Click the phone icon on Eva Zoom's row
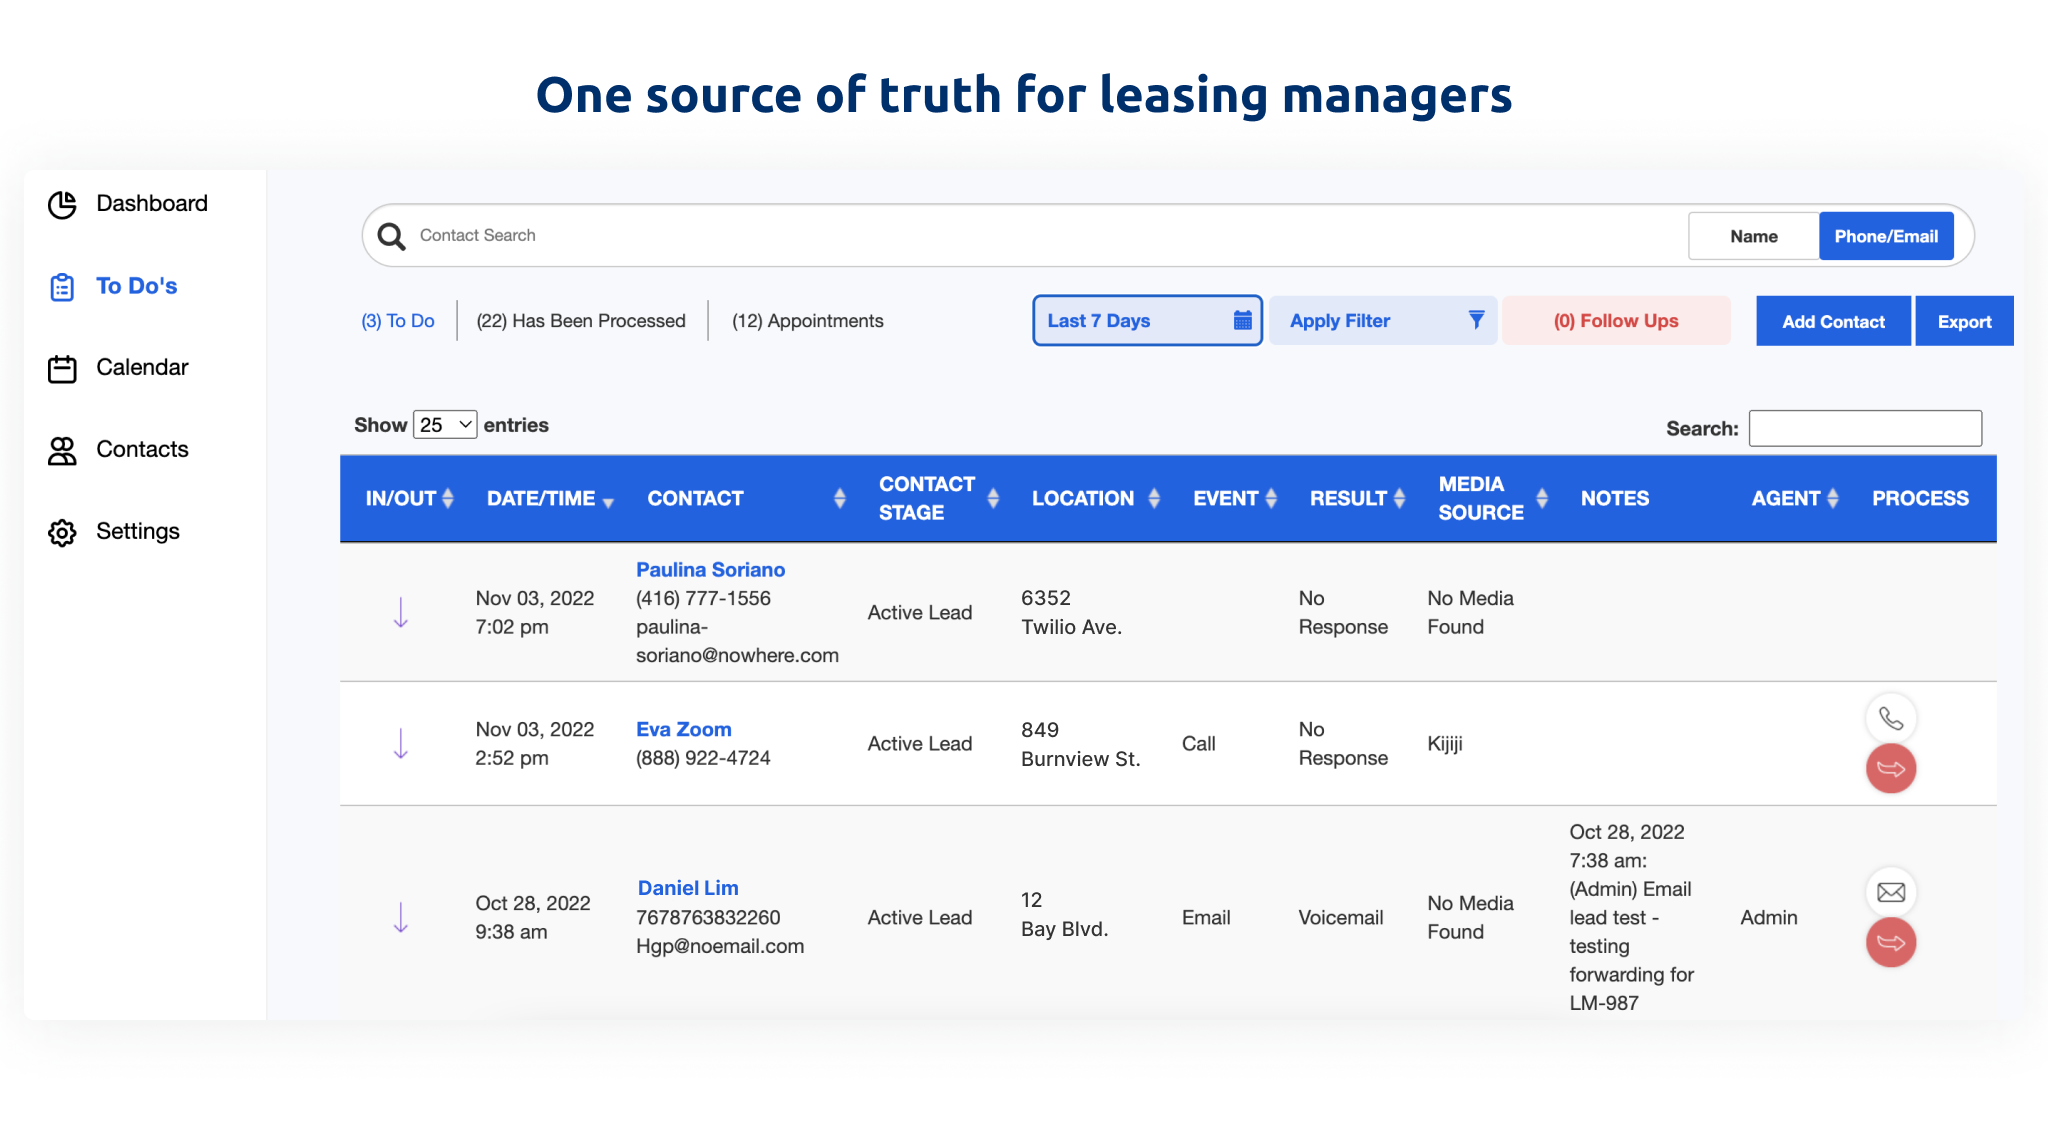This screenshot has width=2048, height=1145. 1890,719
